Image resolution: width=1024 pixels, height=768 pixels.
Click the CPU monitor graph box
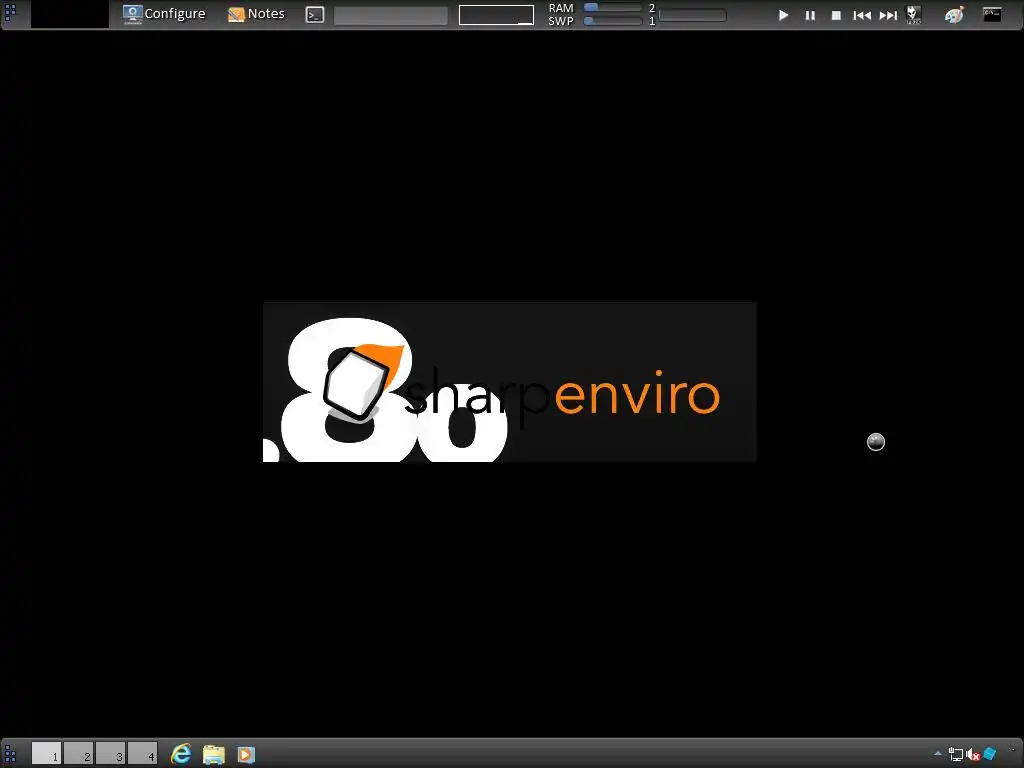[496, 15]
